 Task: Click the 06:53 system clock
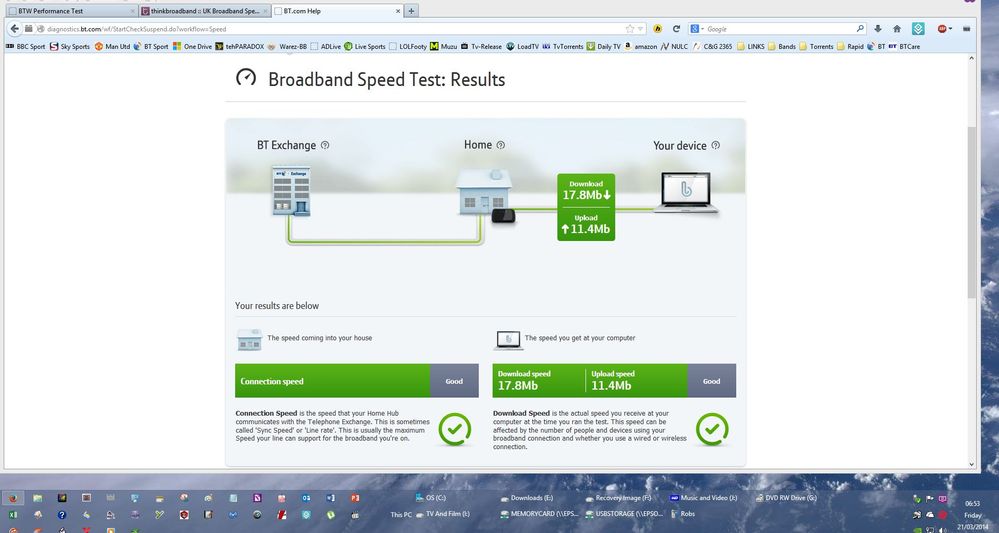[972, 504]
